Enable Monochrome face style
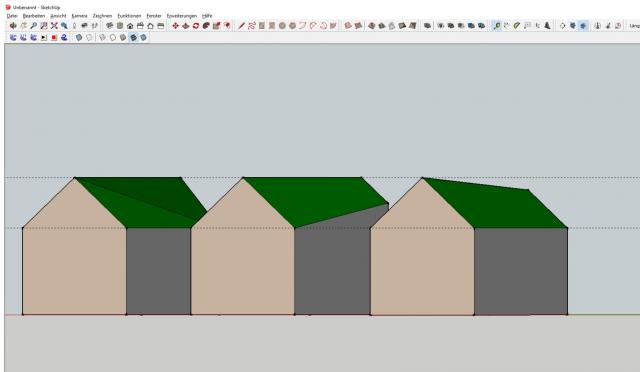 click(x=143, y=38)
